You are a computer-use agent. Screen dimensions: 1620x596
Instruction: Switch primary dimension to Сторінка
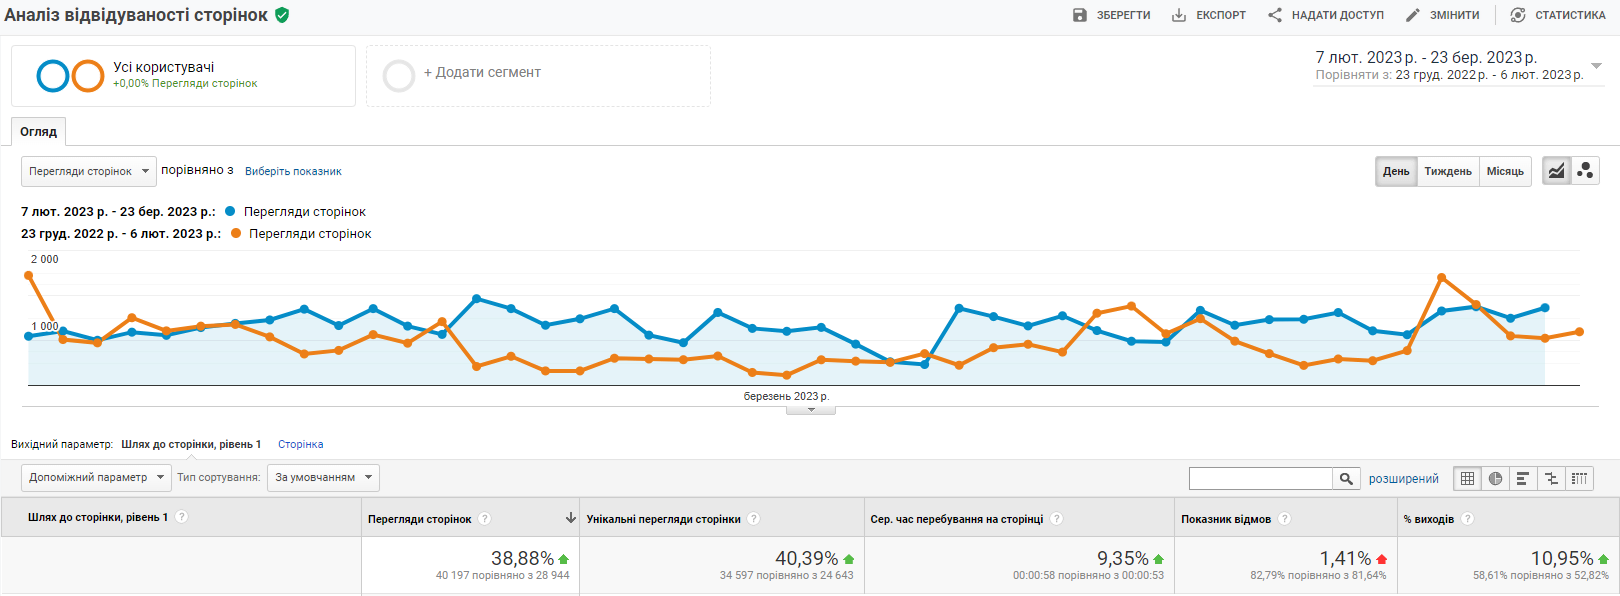300,444
